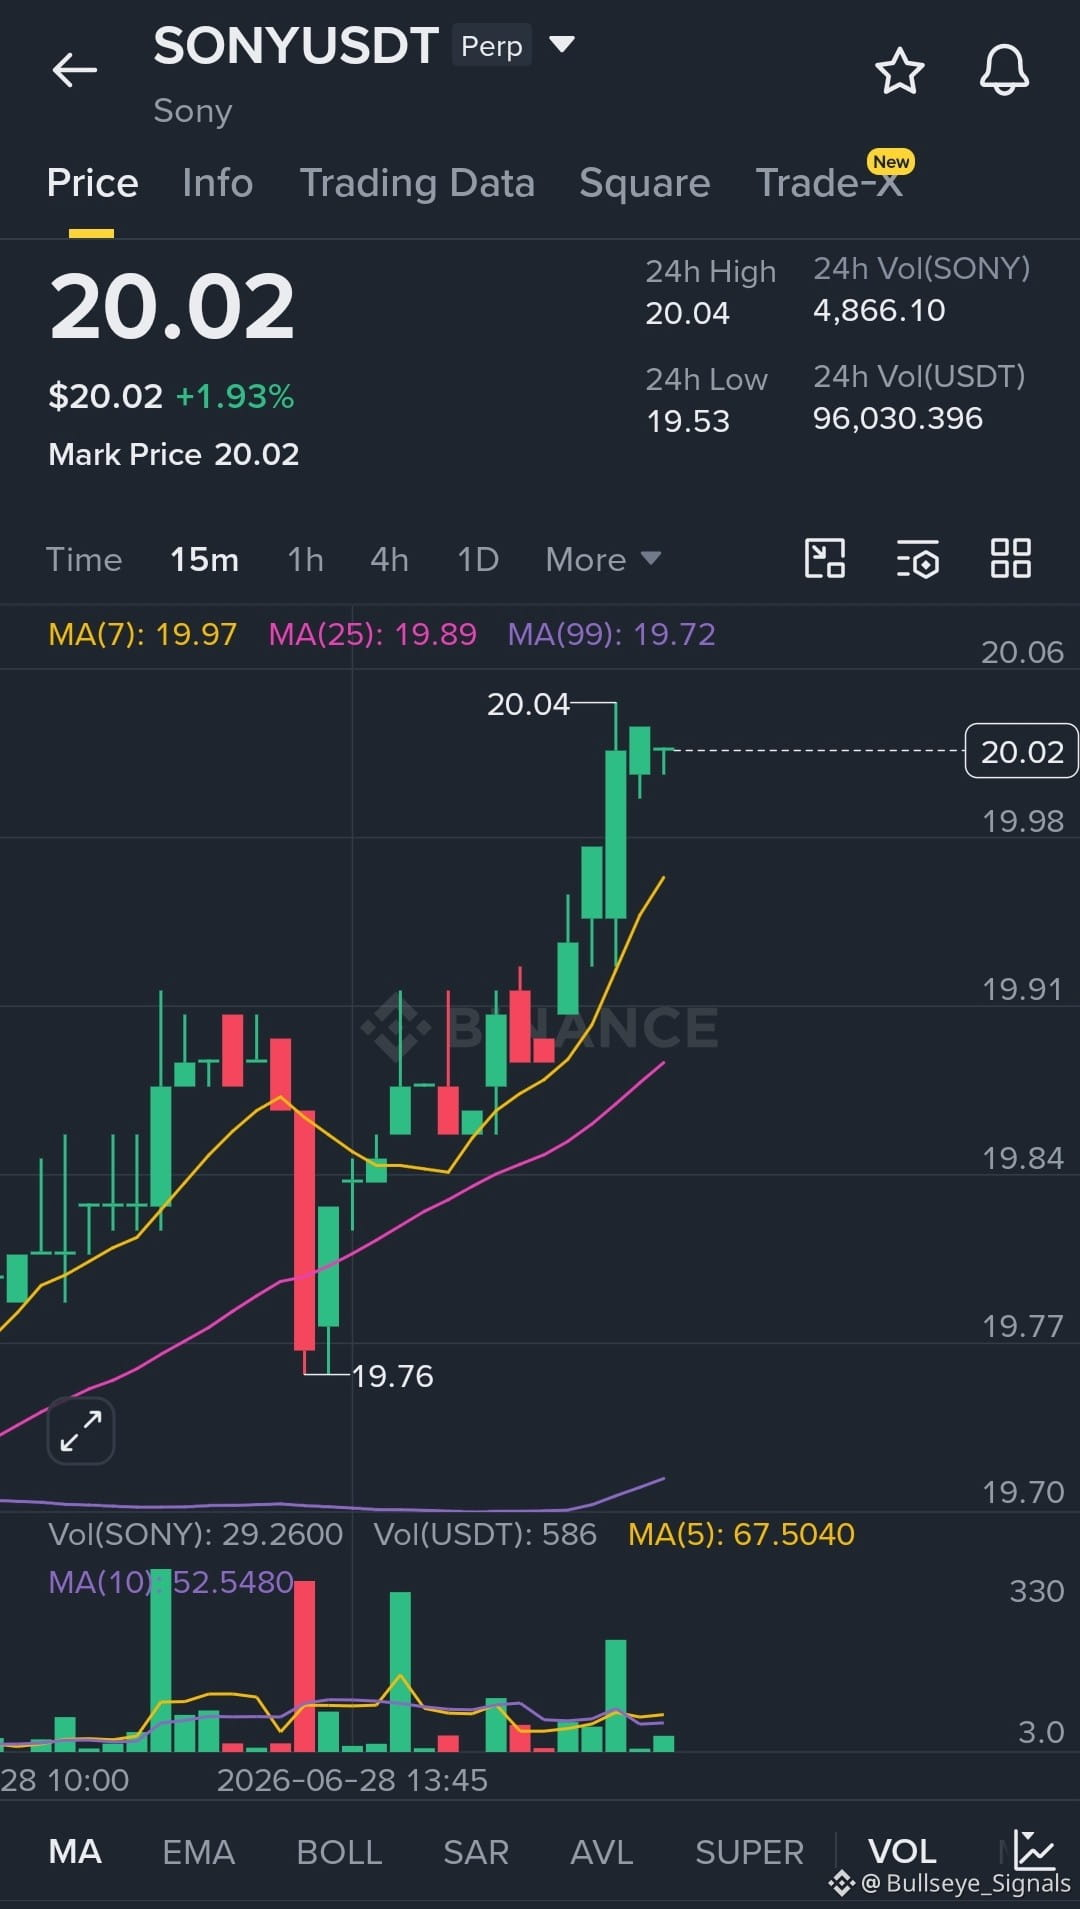Select the 4h interval
This screenshot has width=1080, height=1909.
tap(389, 560)
